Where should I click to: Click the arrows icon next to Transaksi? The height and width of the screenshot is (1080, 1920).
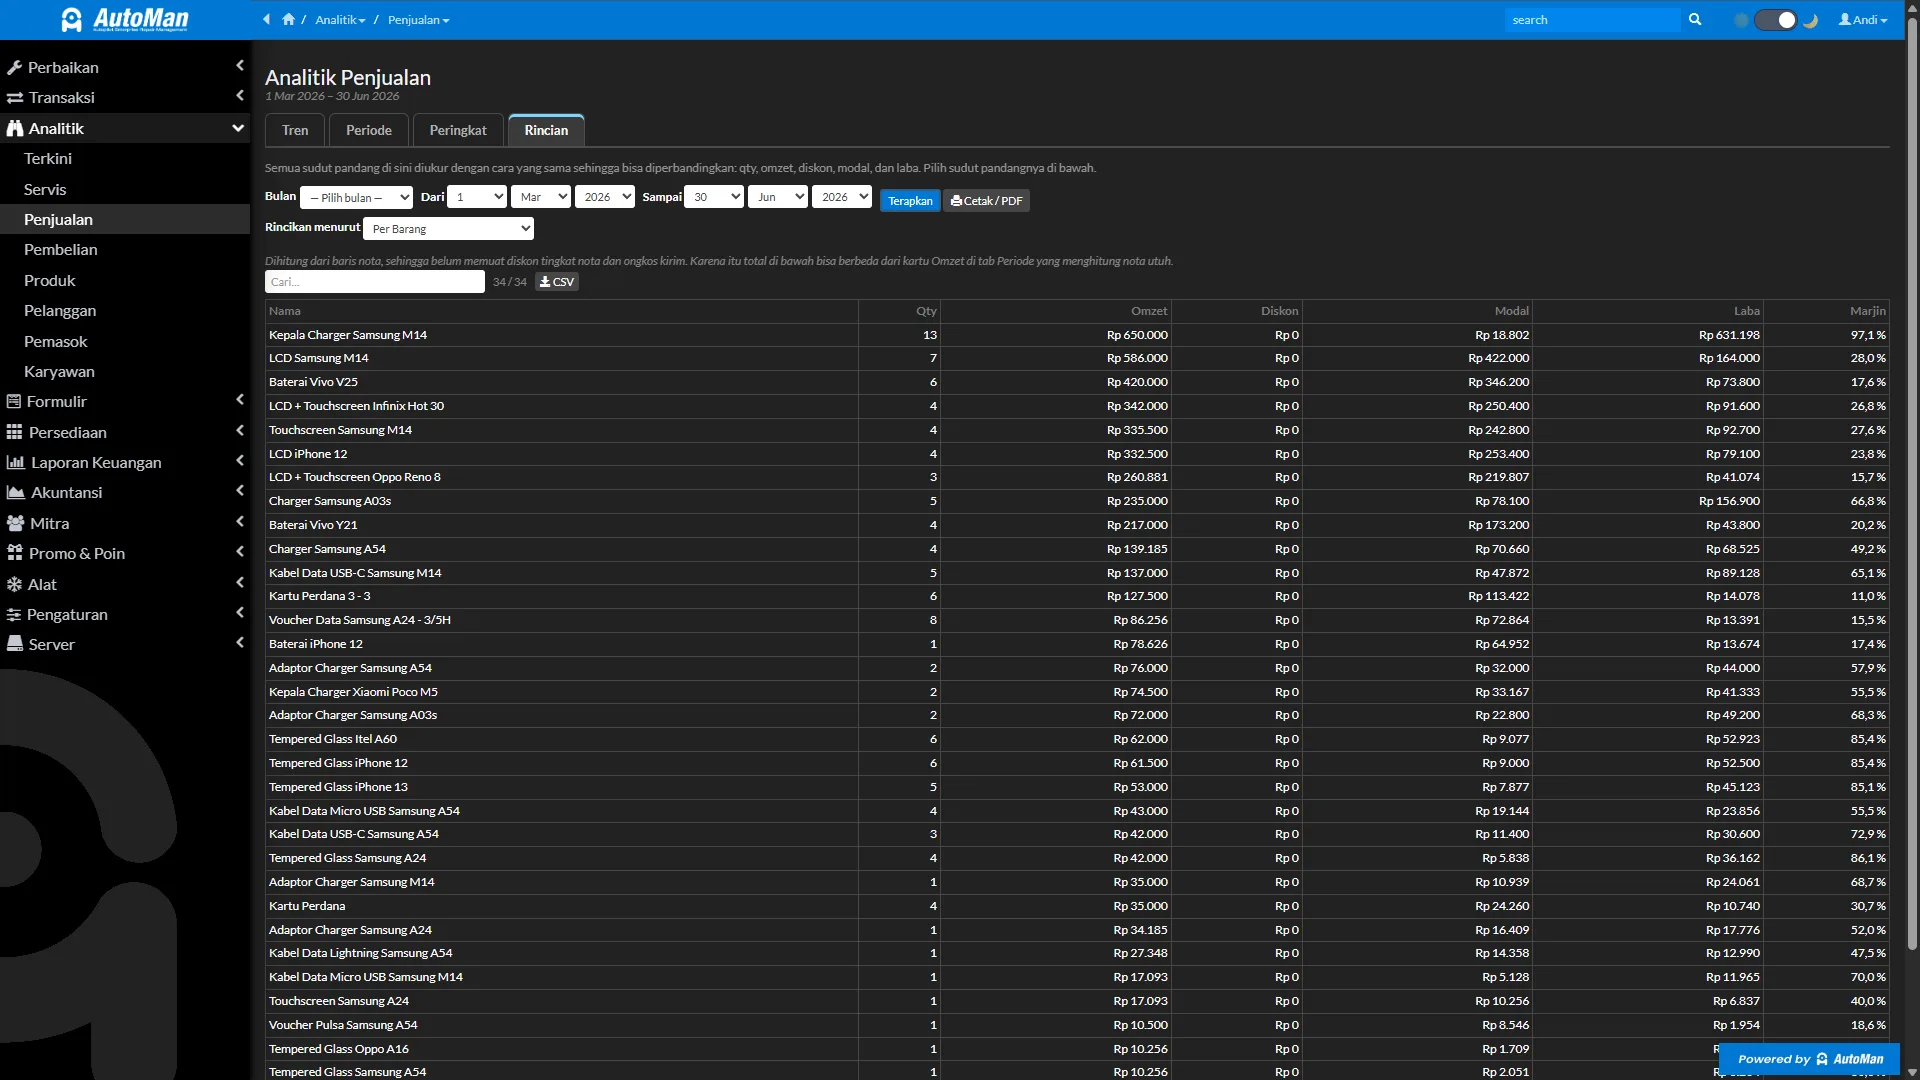tap(15, 98)
